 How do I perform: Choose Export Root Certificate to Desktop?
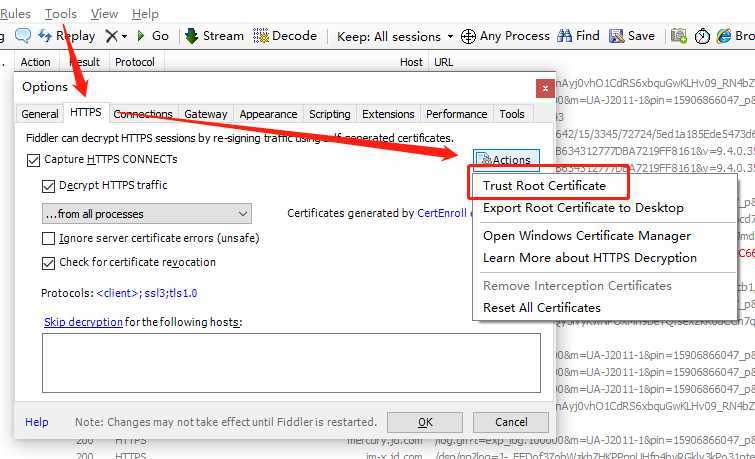[x=583, y=208]
